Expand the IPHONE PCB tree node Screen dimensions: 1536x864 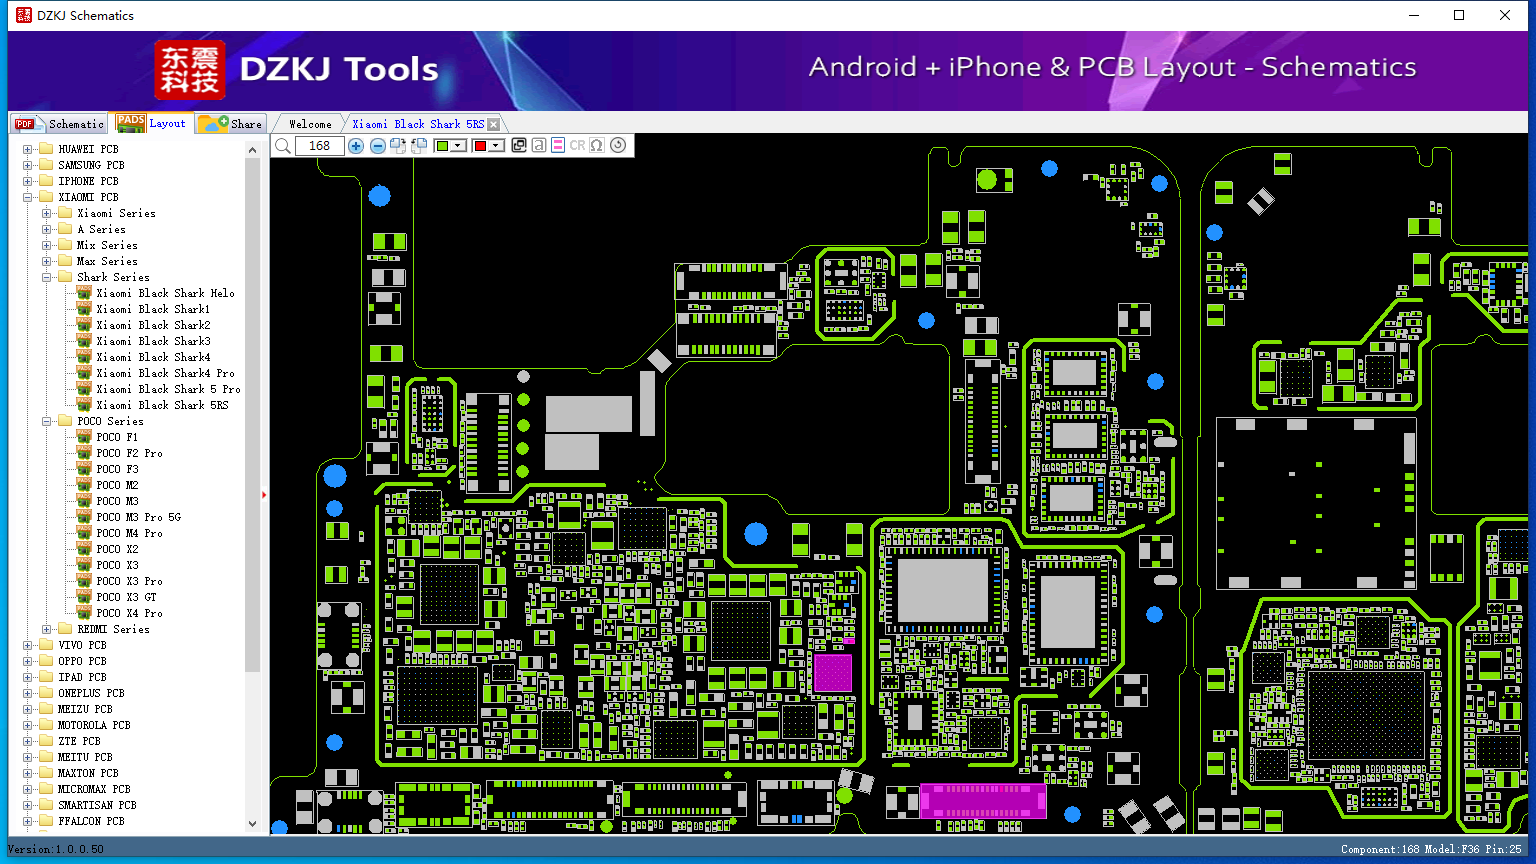27,182
